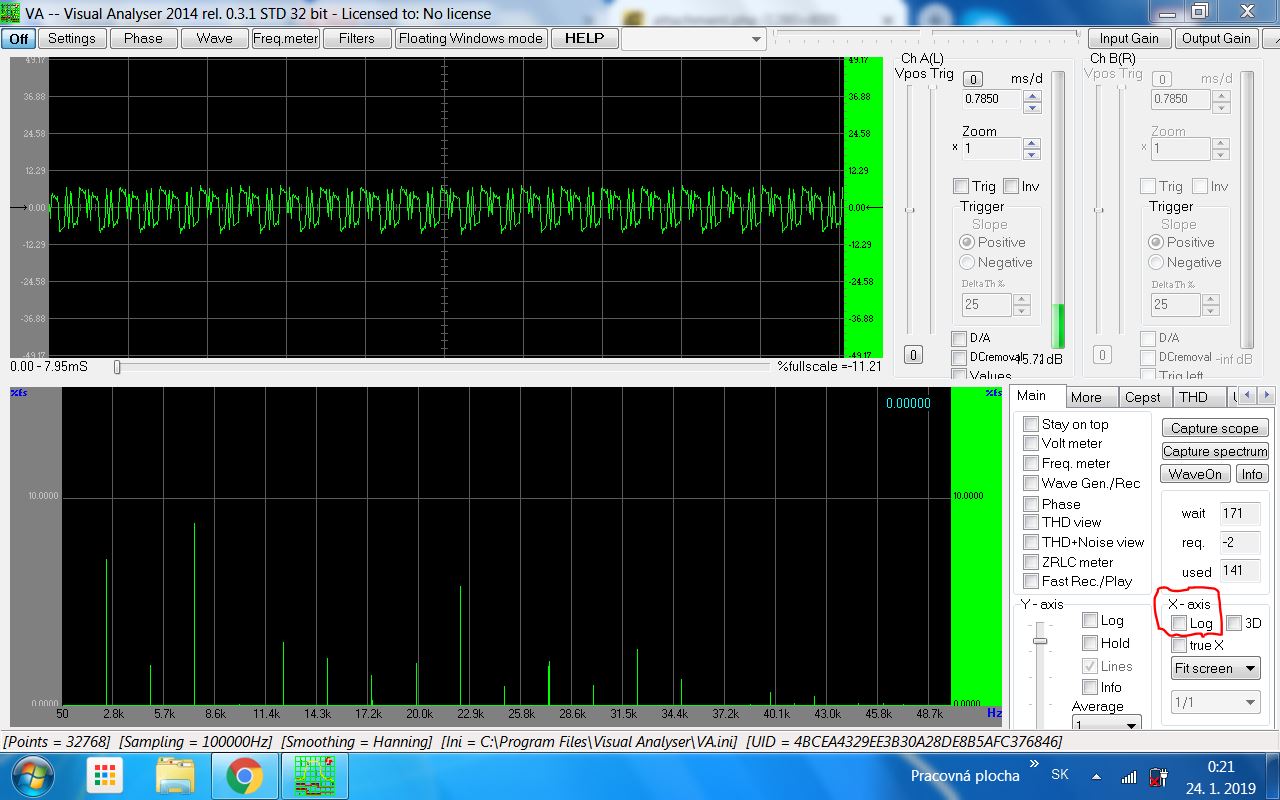Open Windows Start menu
The height and width of the screenshot is (800, 1280).
(33, 775)
